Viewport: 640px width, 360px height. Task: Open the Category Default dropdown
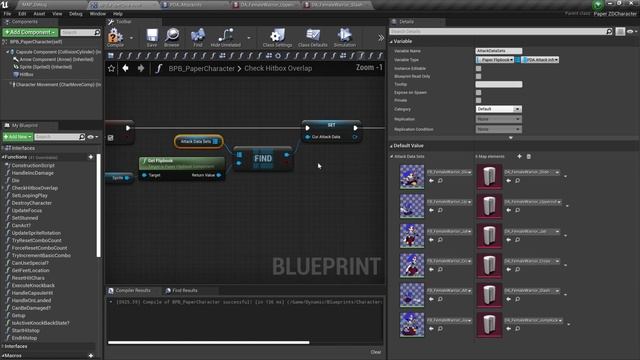[x=498, y=109]
